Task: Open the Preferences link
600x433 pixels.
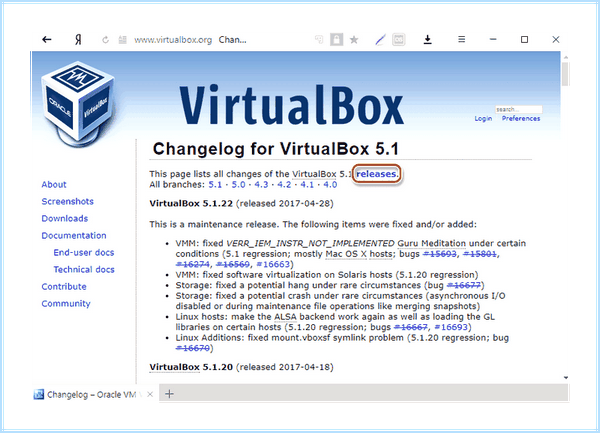Action: 521,119
